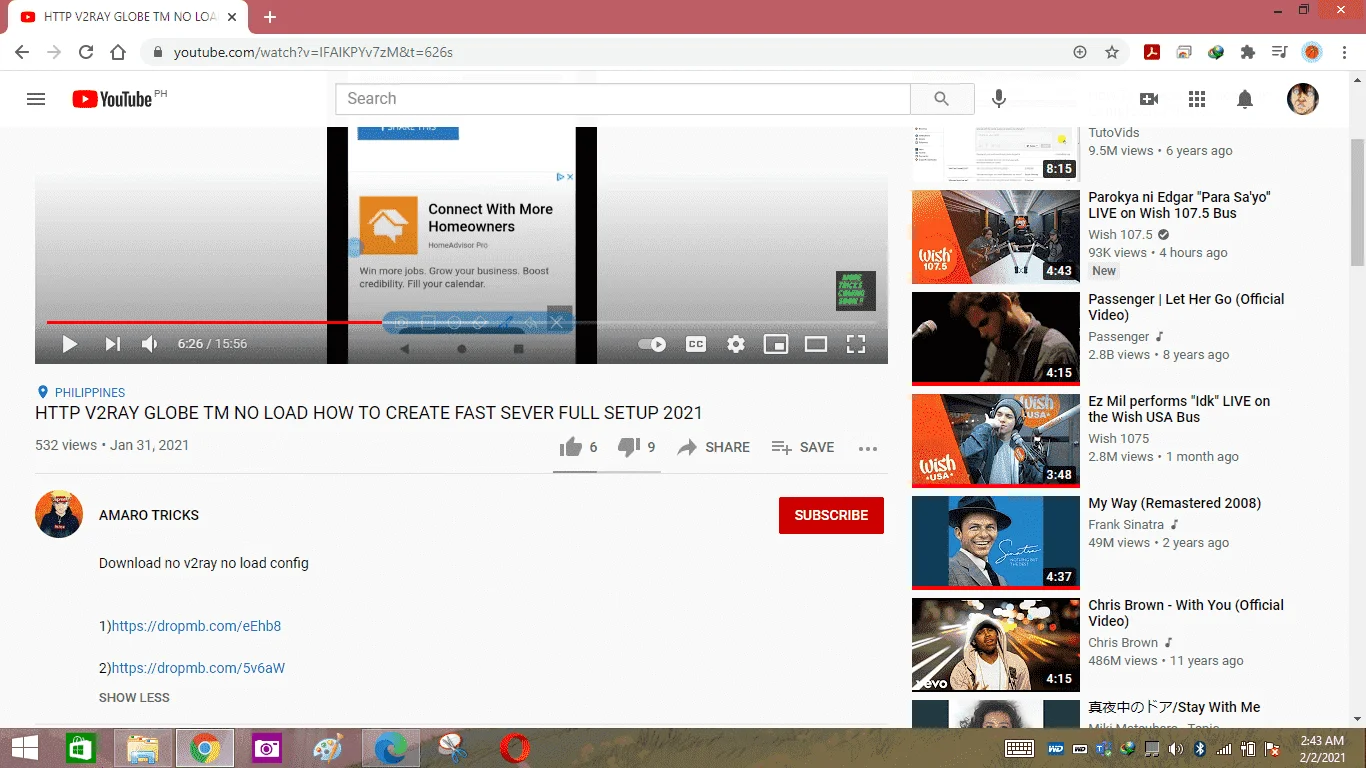The image size is (1366, 768).
Task: Open the Chrome three-dot menu
Action: click(x=1344, y=52)
